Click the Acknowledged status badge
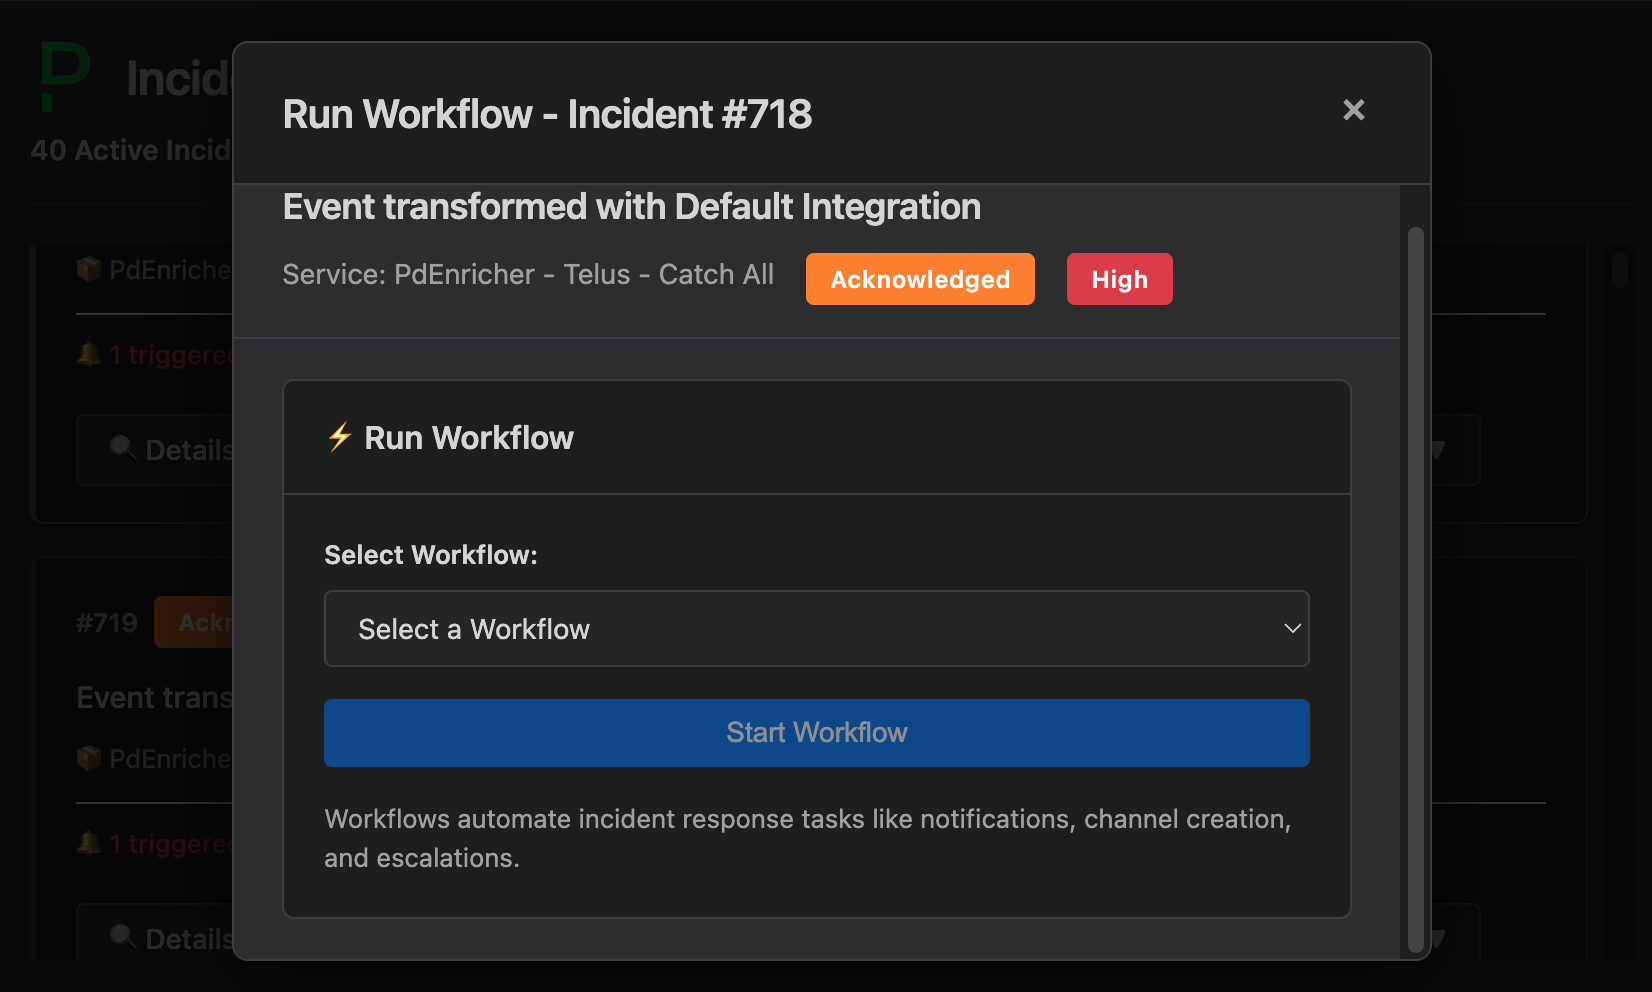The height and width of the screenshot is (992, 1652). click(920, 279)
